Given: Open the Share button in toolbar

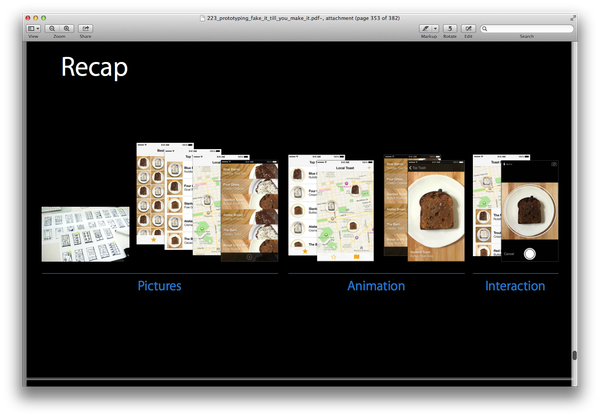Looking at the screenshot, I should (x=86, y=28).
